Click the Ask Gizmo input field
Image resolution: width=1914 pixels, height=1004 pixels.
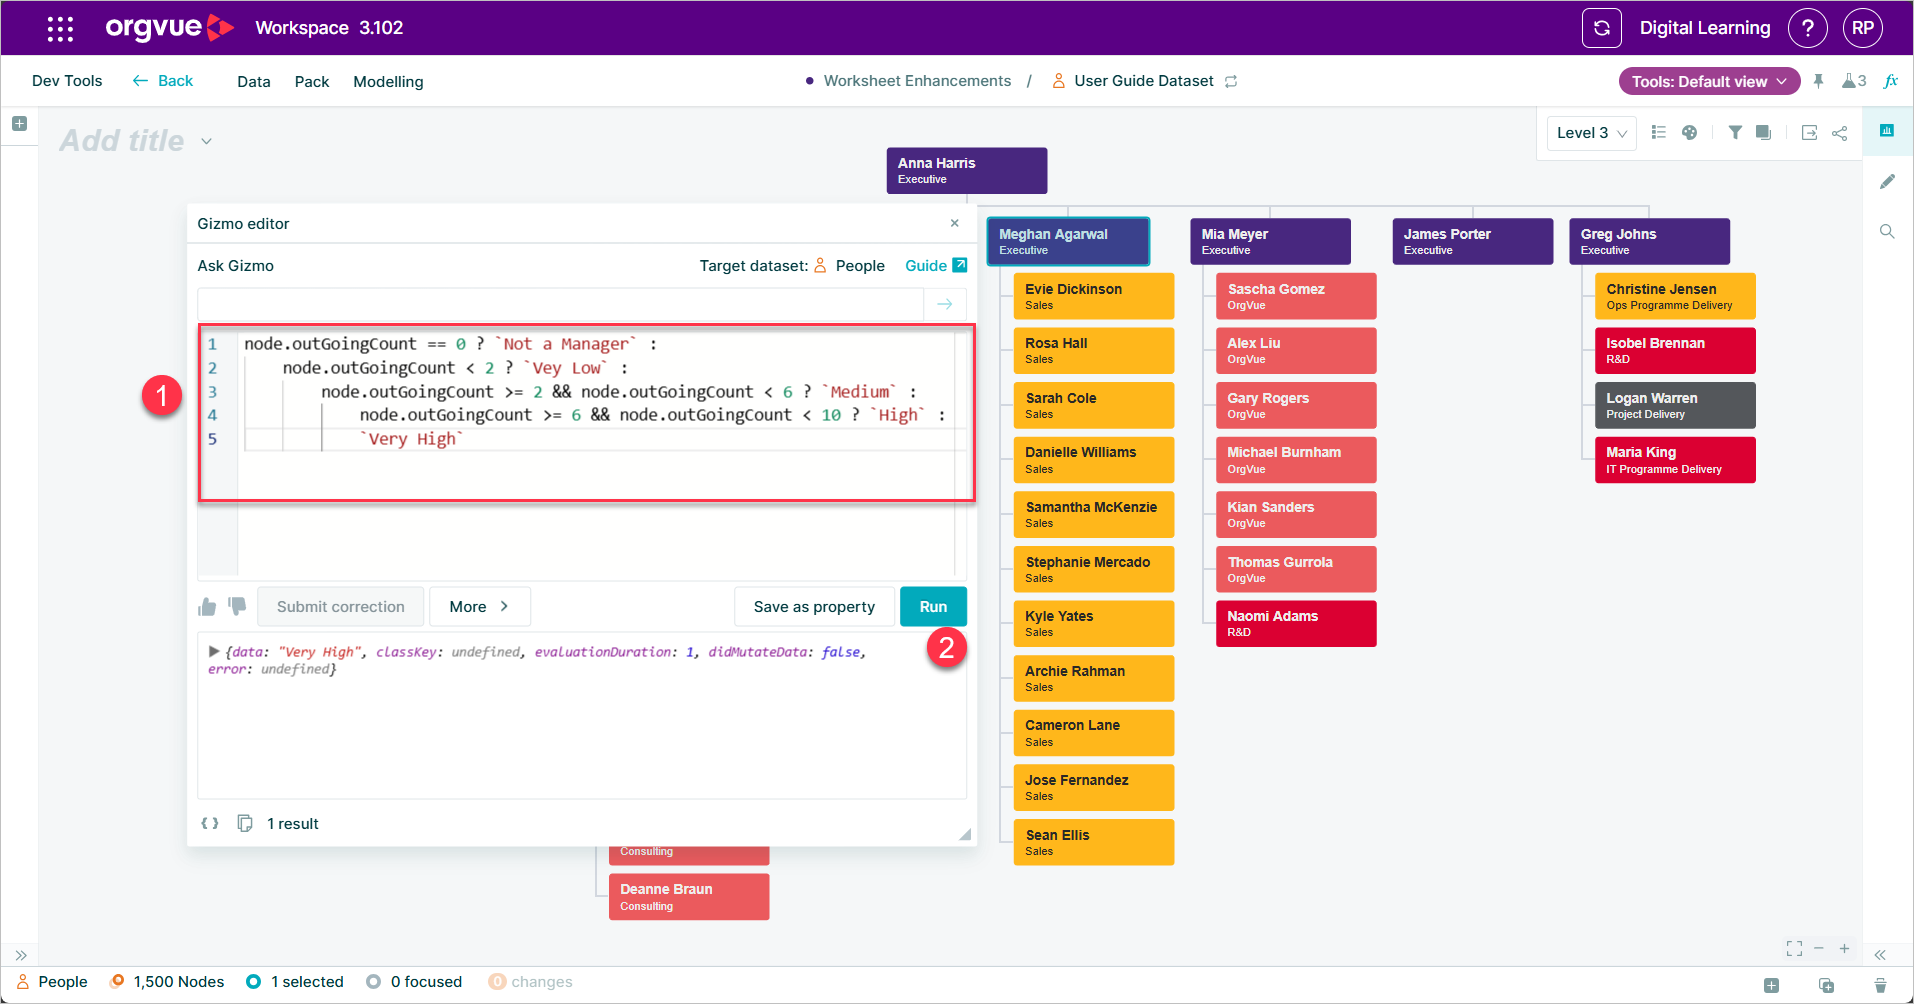coord(560,304)
